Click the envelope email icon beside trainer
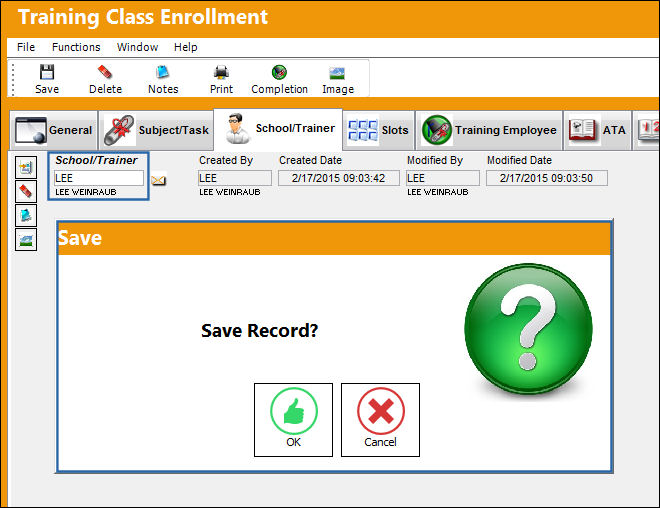The width and height of the screenshot is (660, 508). [159, 180]
